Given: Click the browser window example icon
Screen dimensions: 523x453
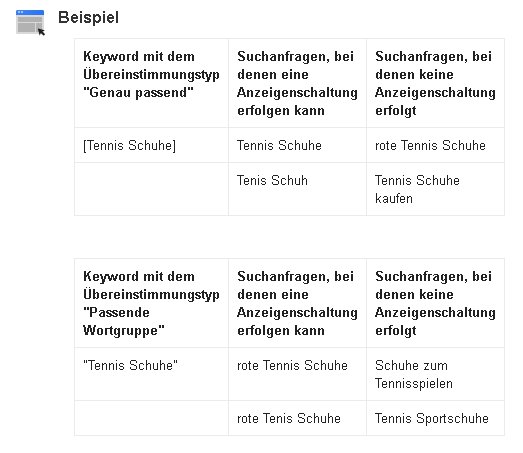Looking at the screenshot, I should tap(30, 22).
